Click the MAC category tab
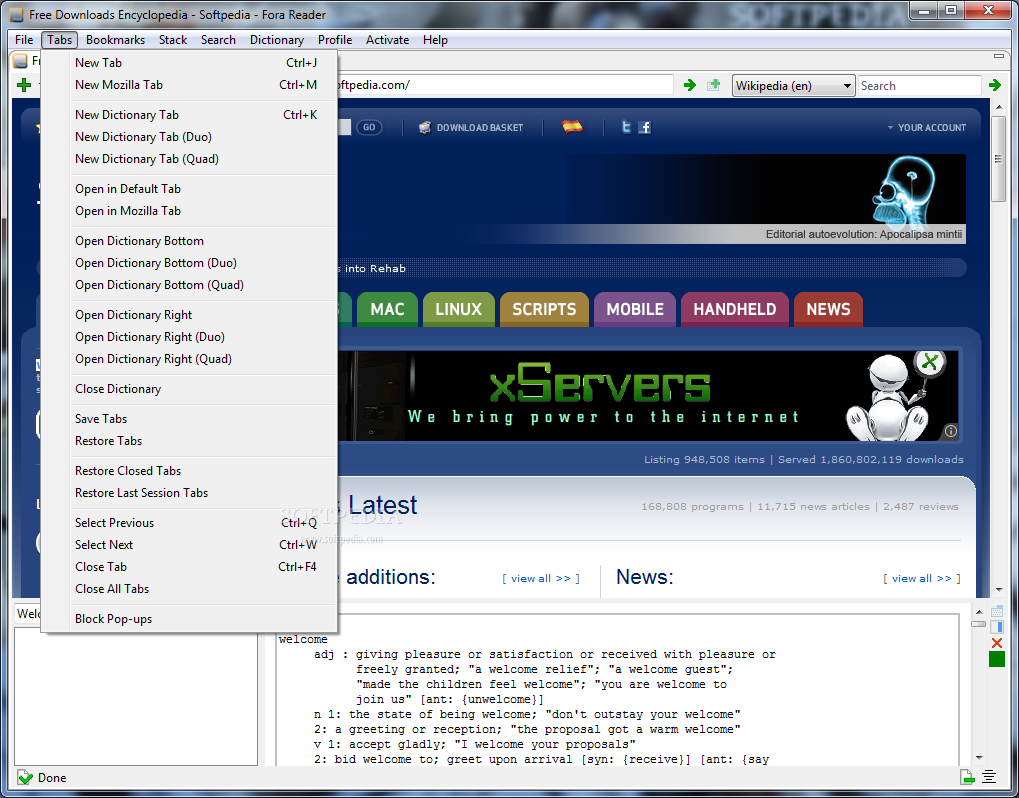 [x=387, y=309]
